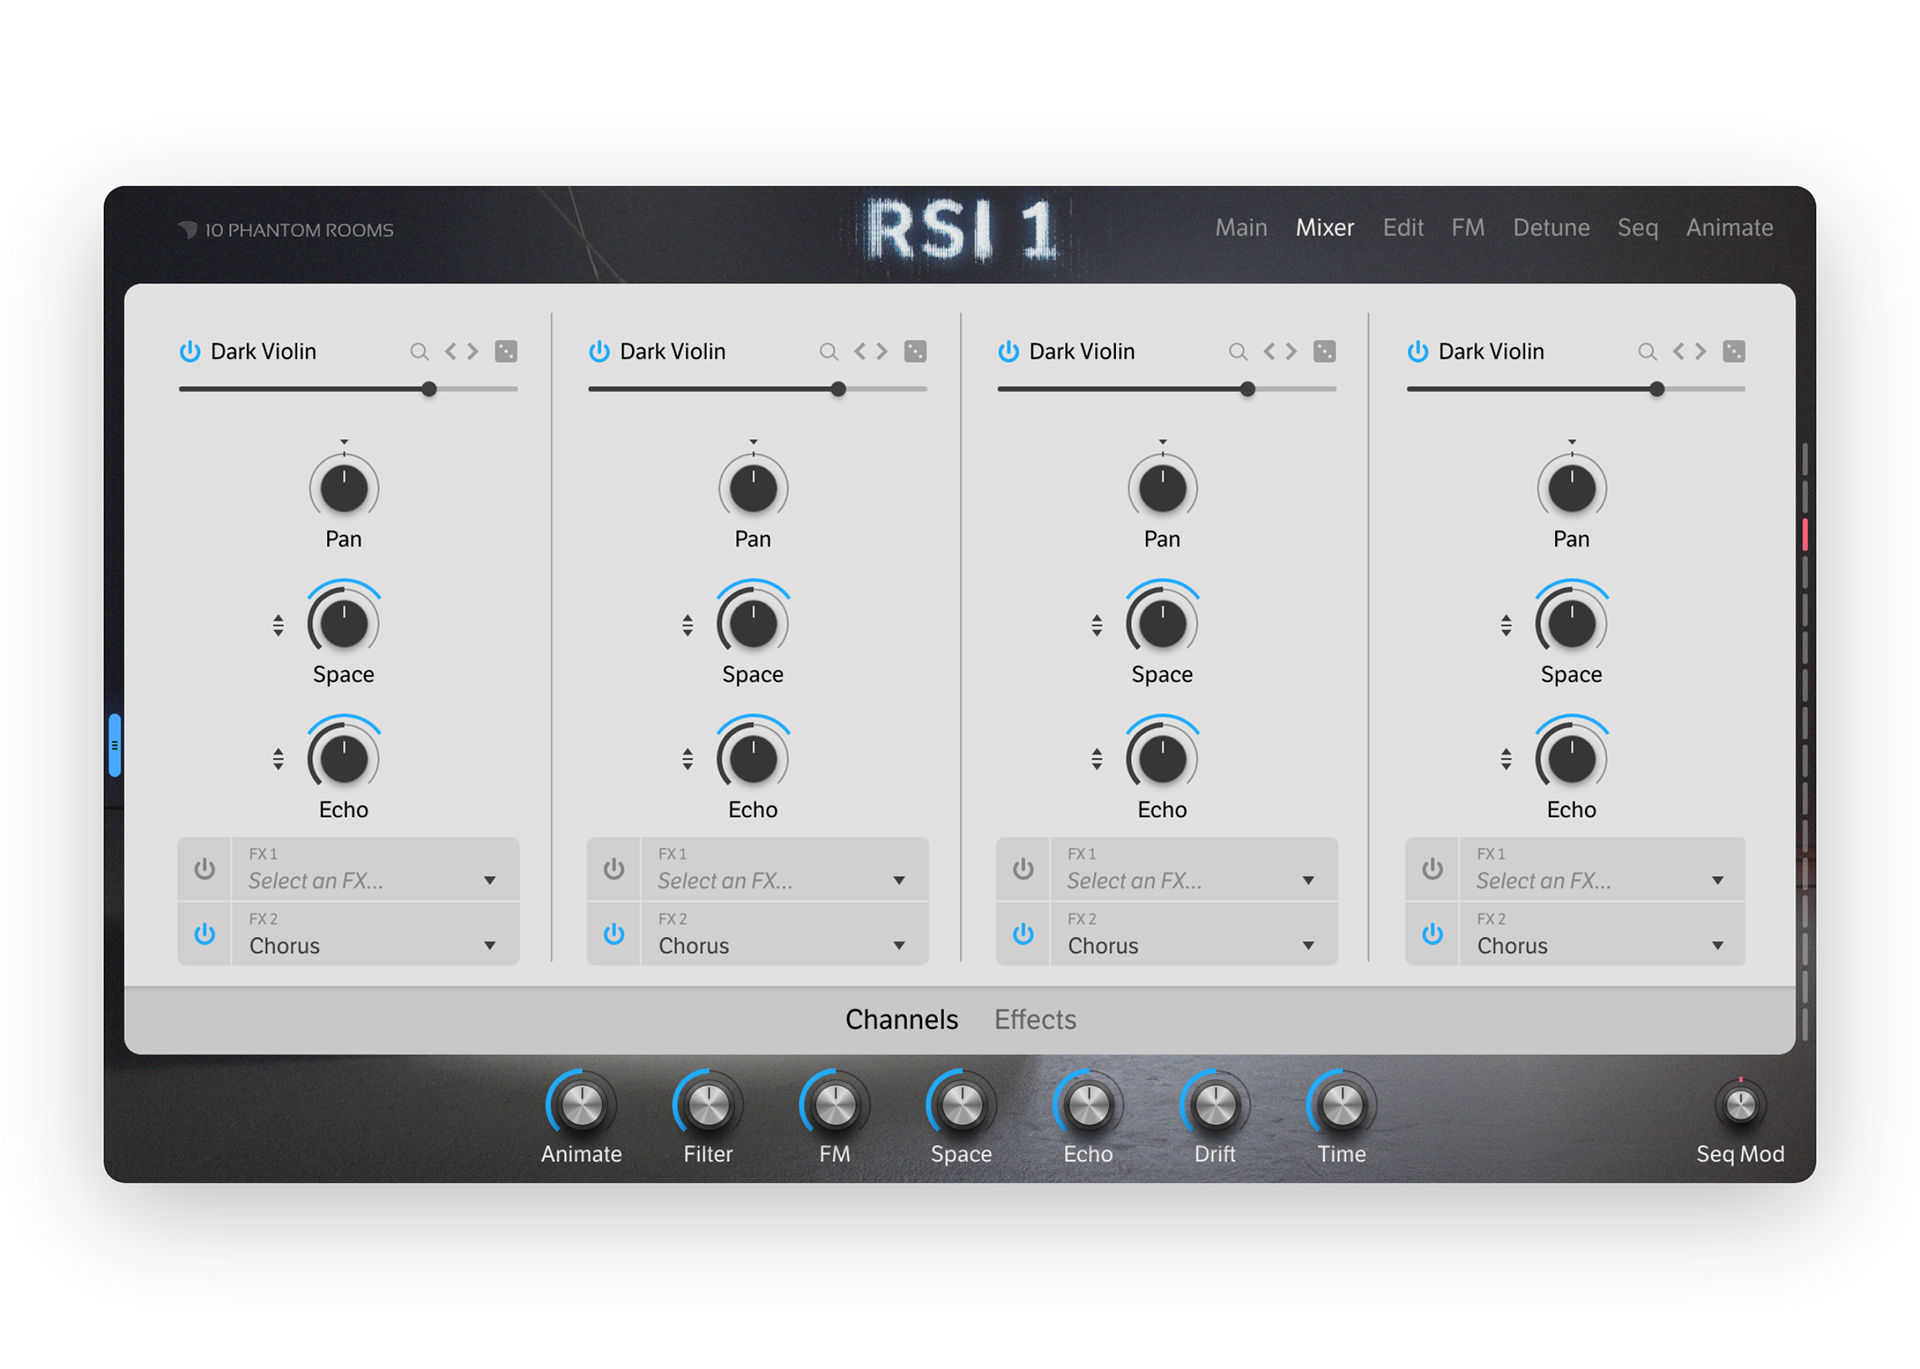Click the volume slider of third channel

click(x=1167, y=389)
